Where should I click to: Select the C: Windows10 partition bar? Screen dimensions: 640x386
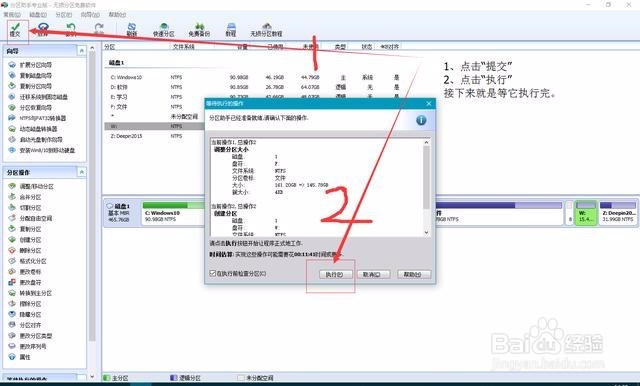tap(173, 213)
